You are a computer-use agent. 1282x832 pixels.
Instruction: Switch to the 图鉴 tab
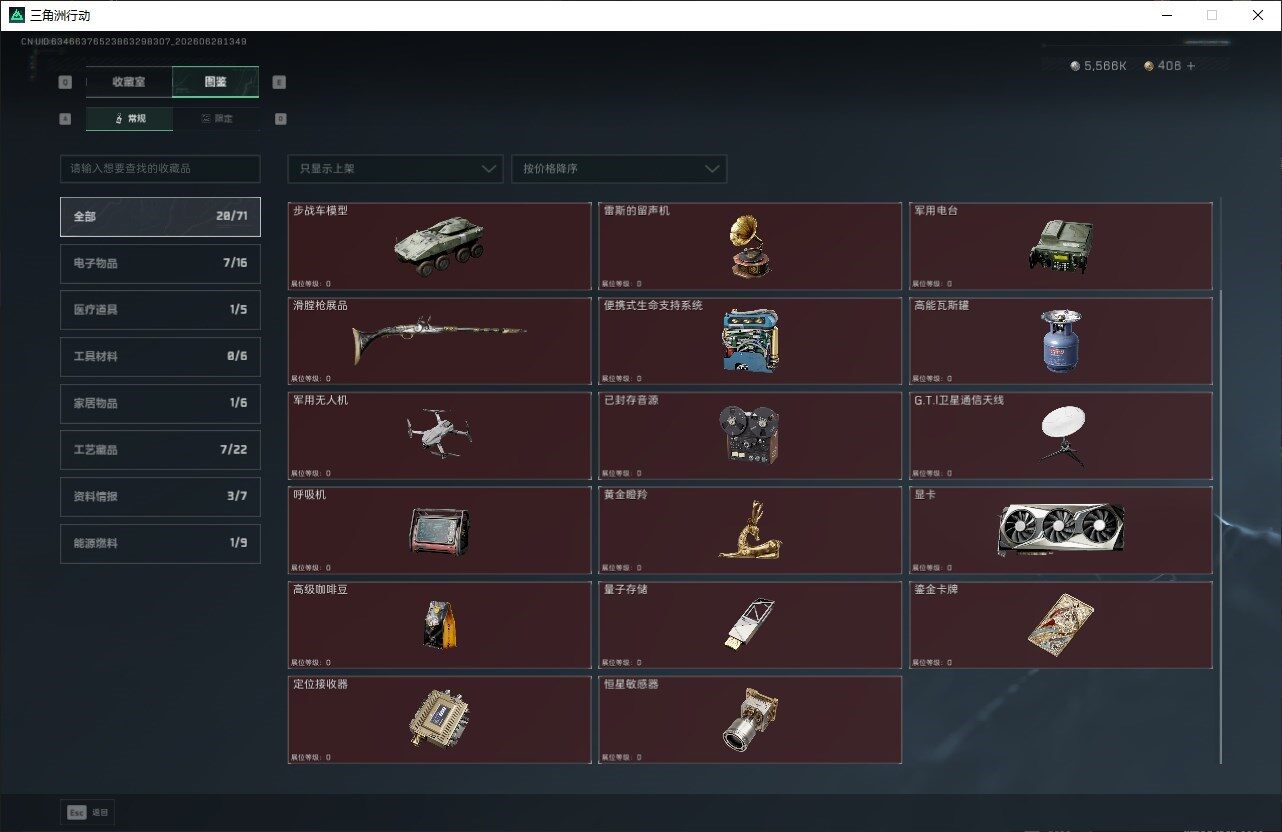pyautogui.click(x=216, y=82)
